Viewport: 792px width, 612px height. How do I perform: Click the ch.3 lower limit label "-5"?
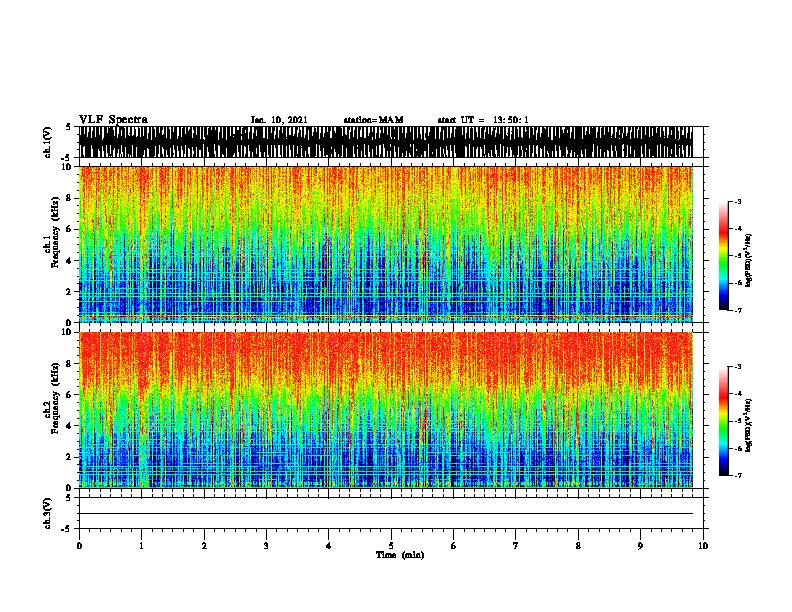[x=67, y=529]
